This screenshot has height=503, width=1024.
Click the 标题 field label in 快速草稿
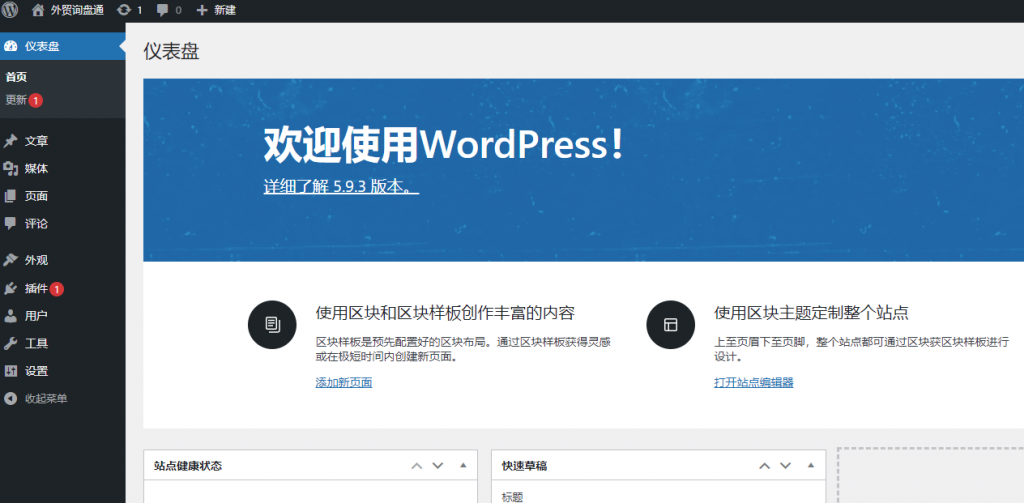pos(512,497)
